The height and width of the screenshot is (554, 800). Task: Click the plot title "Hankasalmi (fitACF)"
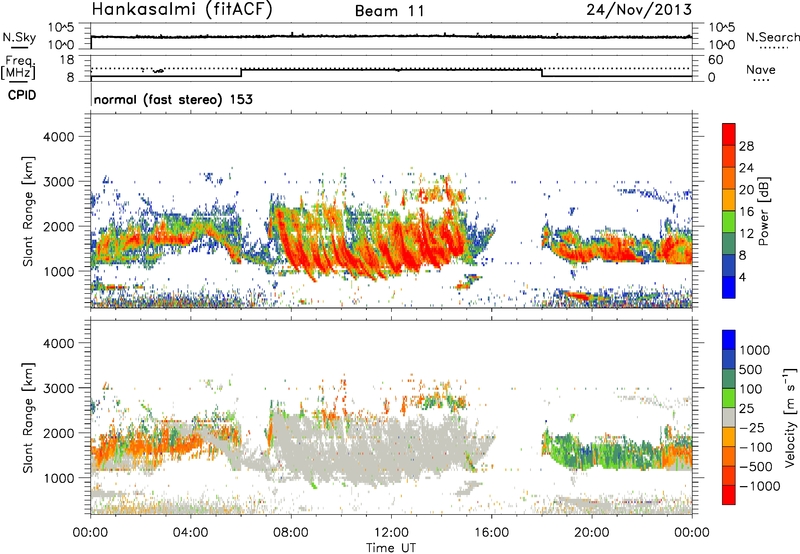tap(182, 9)
